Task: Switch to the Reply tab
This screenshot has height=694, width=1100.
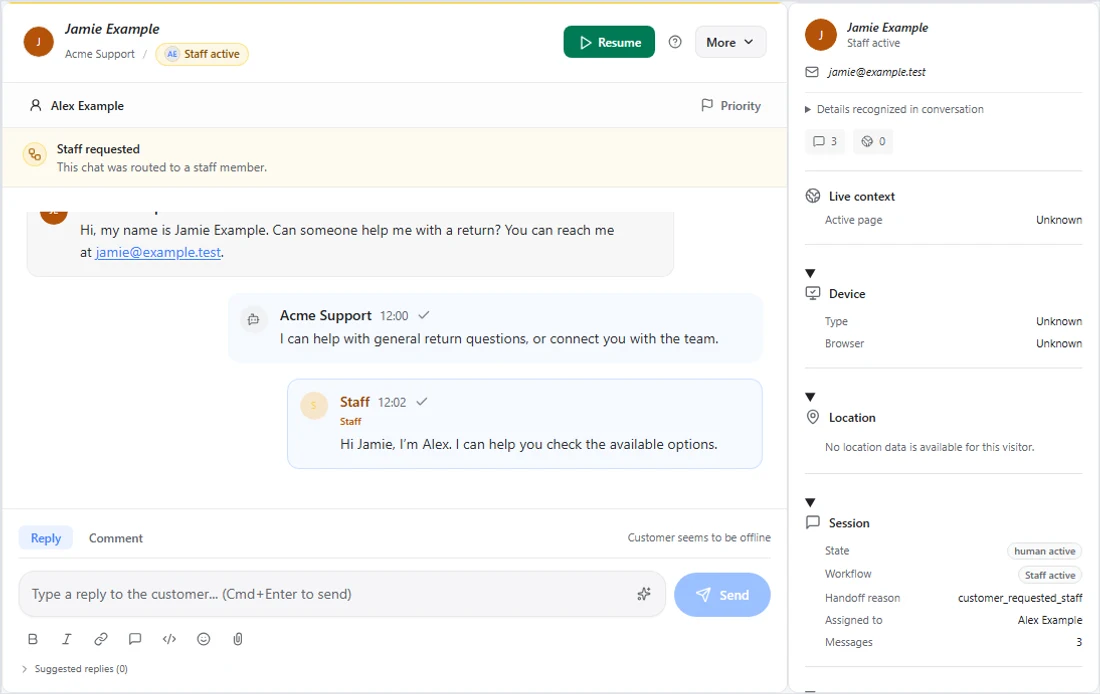Action: tap(46, 538)
